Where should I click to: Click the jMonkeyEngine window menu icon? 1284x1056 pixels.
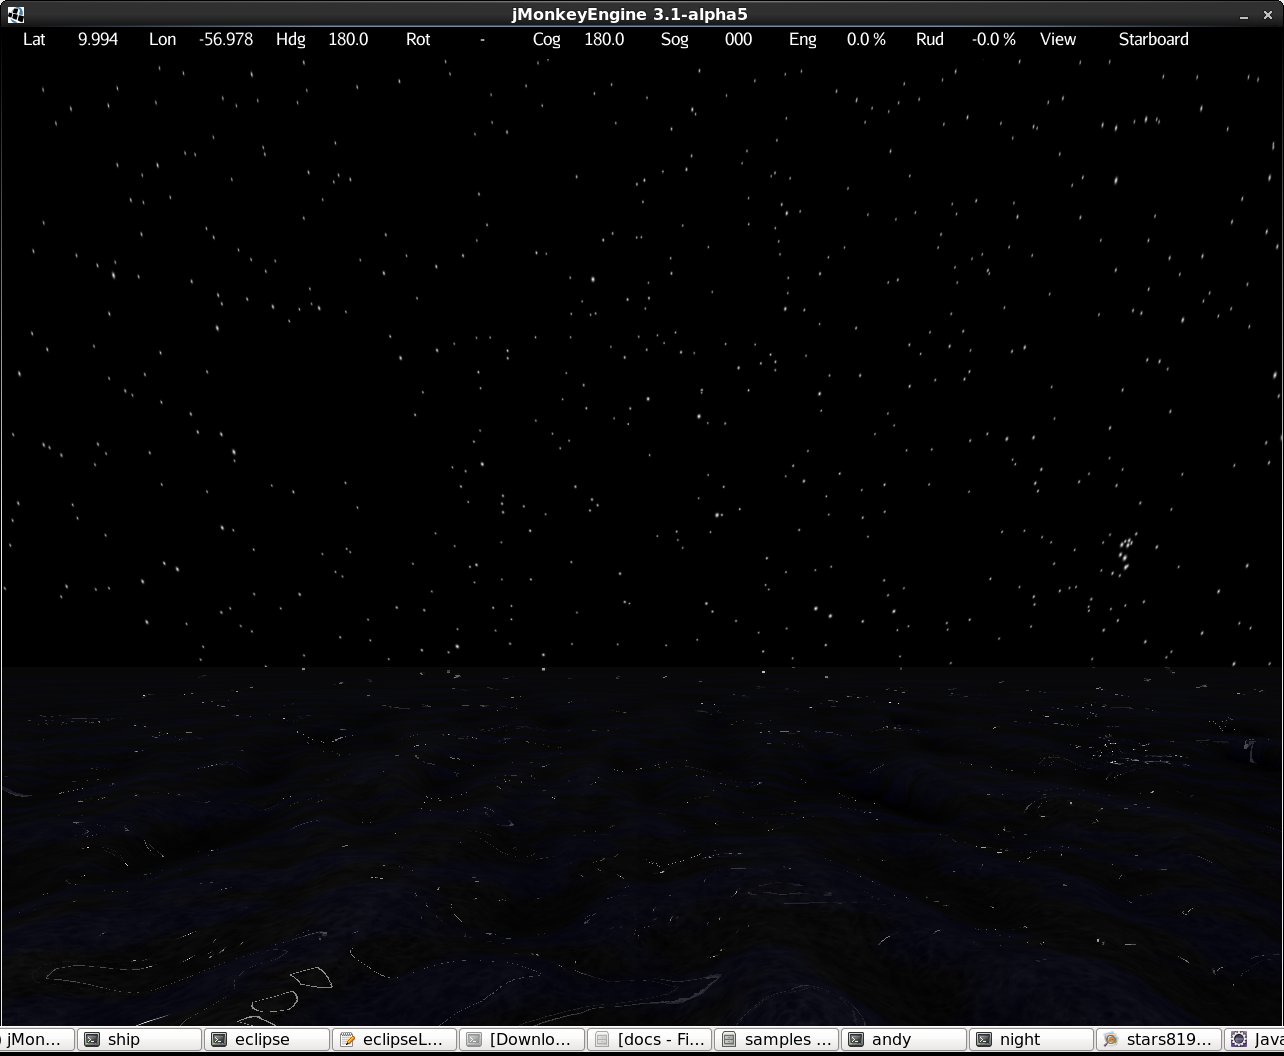15,14
